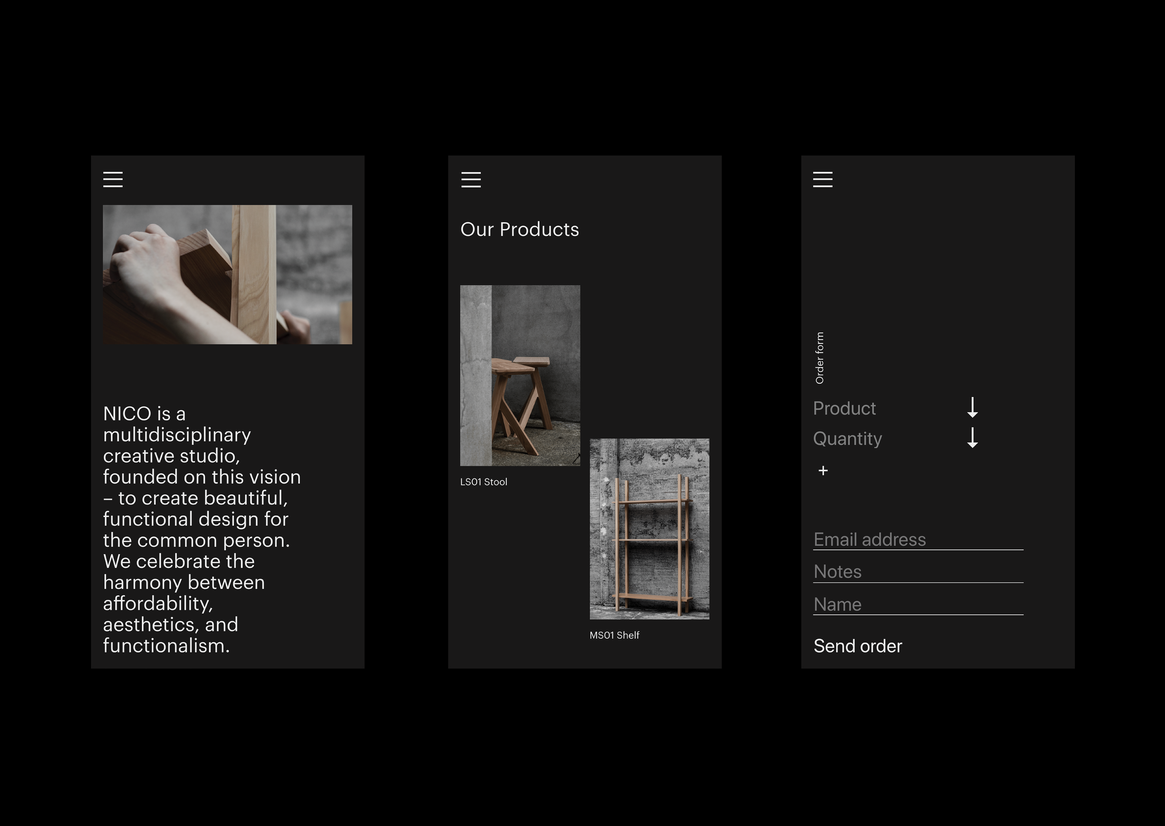
Task: Select the Quantity field label
Action: coord(847,439)
